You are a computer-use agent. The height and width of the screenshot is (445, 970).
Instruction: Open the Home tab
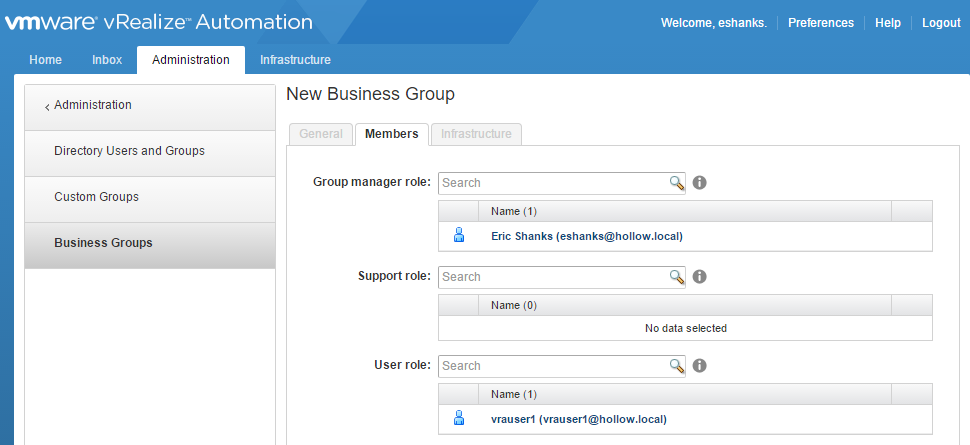[x=46, y=60]
